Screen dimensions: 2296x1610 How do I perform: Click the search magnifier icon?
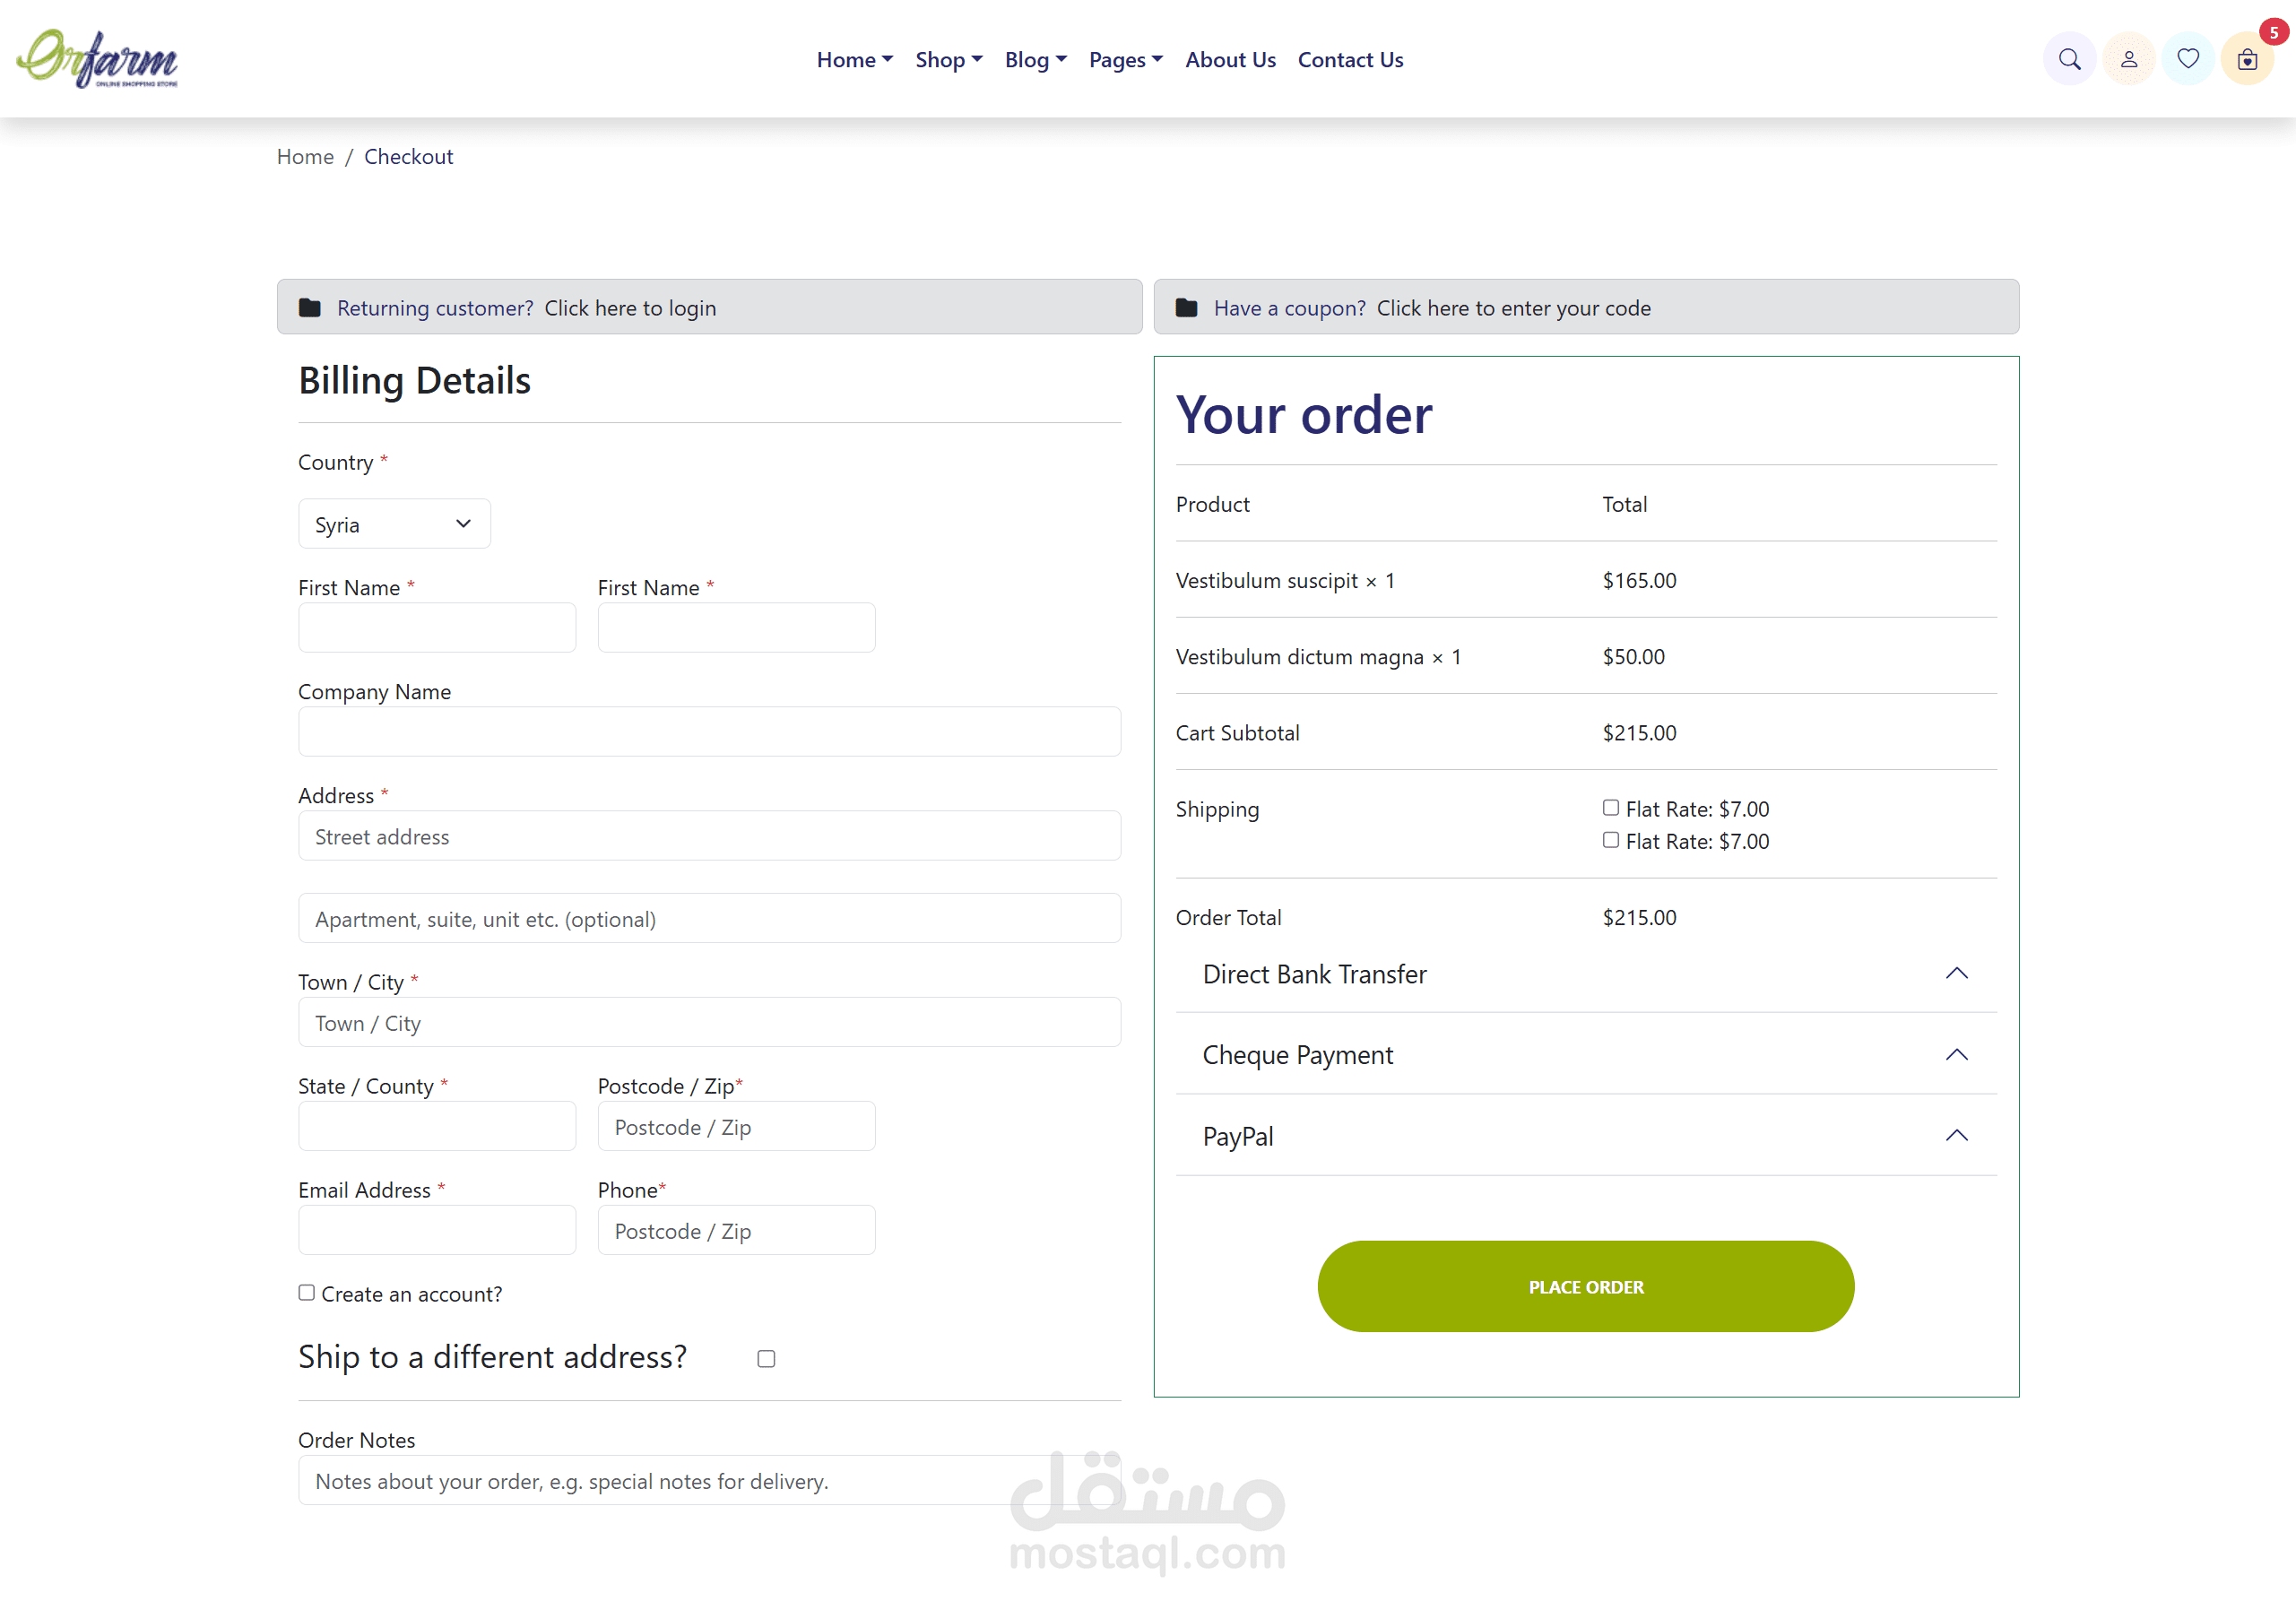(x=2069, y=59)
